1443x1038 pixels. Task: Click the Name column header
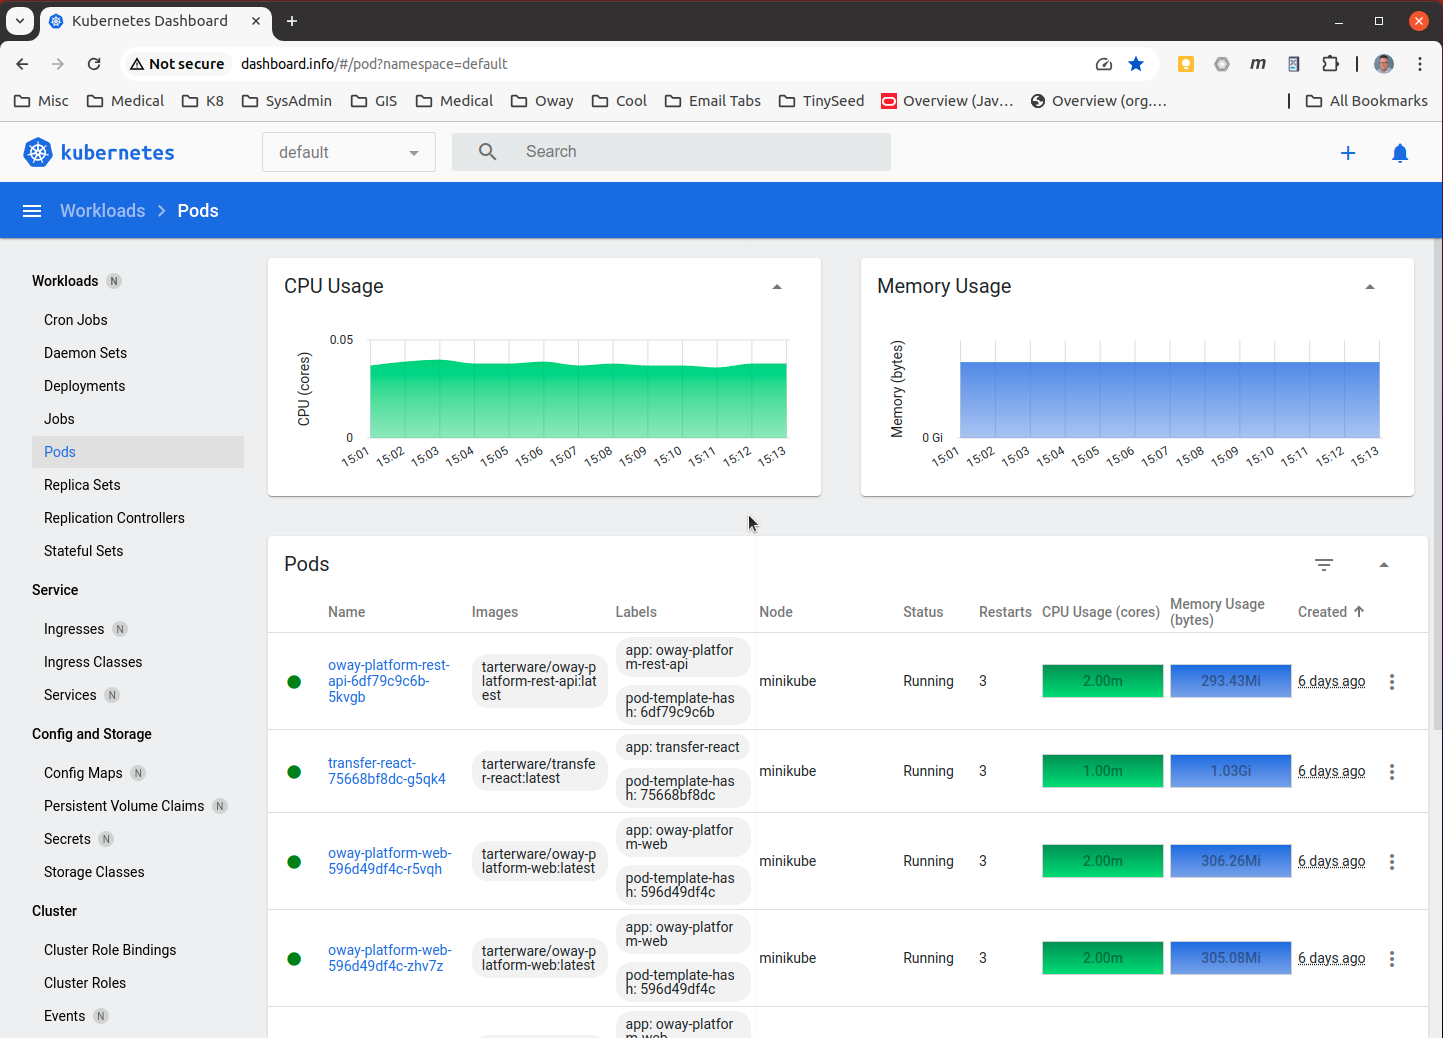(347, 612)
